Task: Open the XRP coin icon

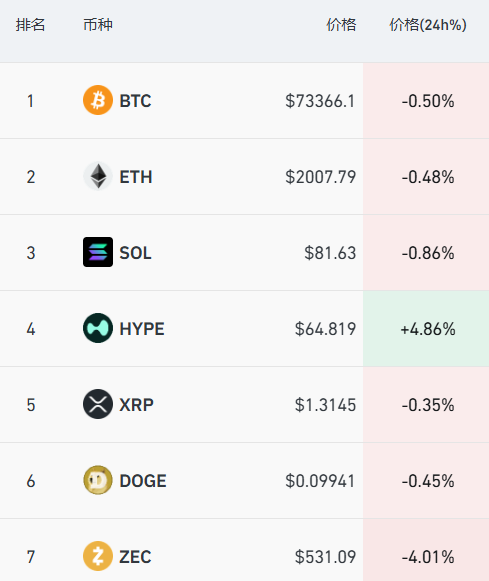Action: [98, 404]
